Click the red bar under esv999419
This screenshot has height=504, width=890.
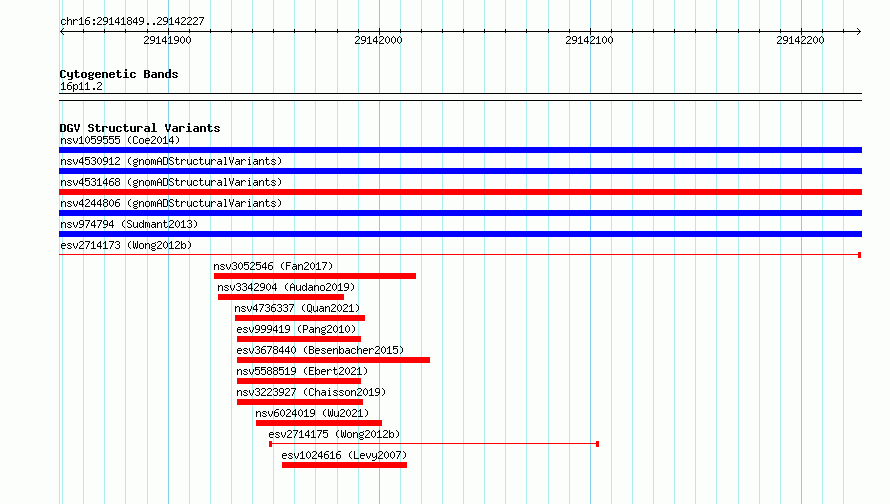(x=299, y=339)
